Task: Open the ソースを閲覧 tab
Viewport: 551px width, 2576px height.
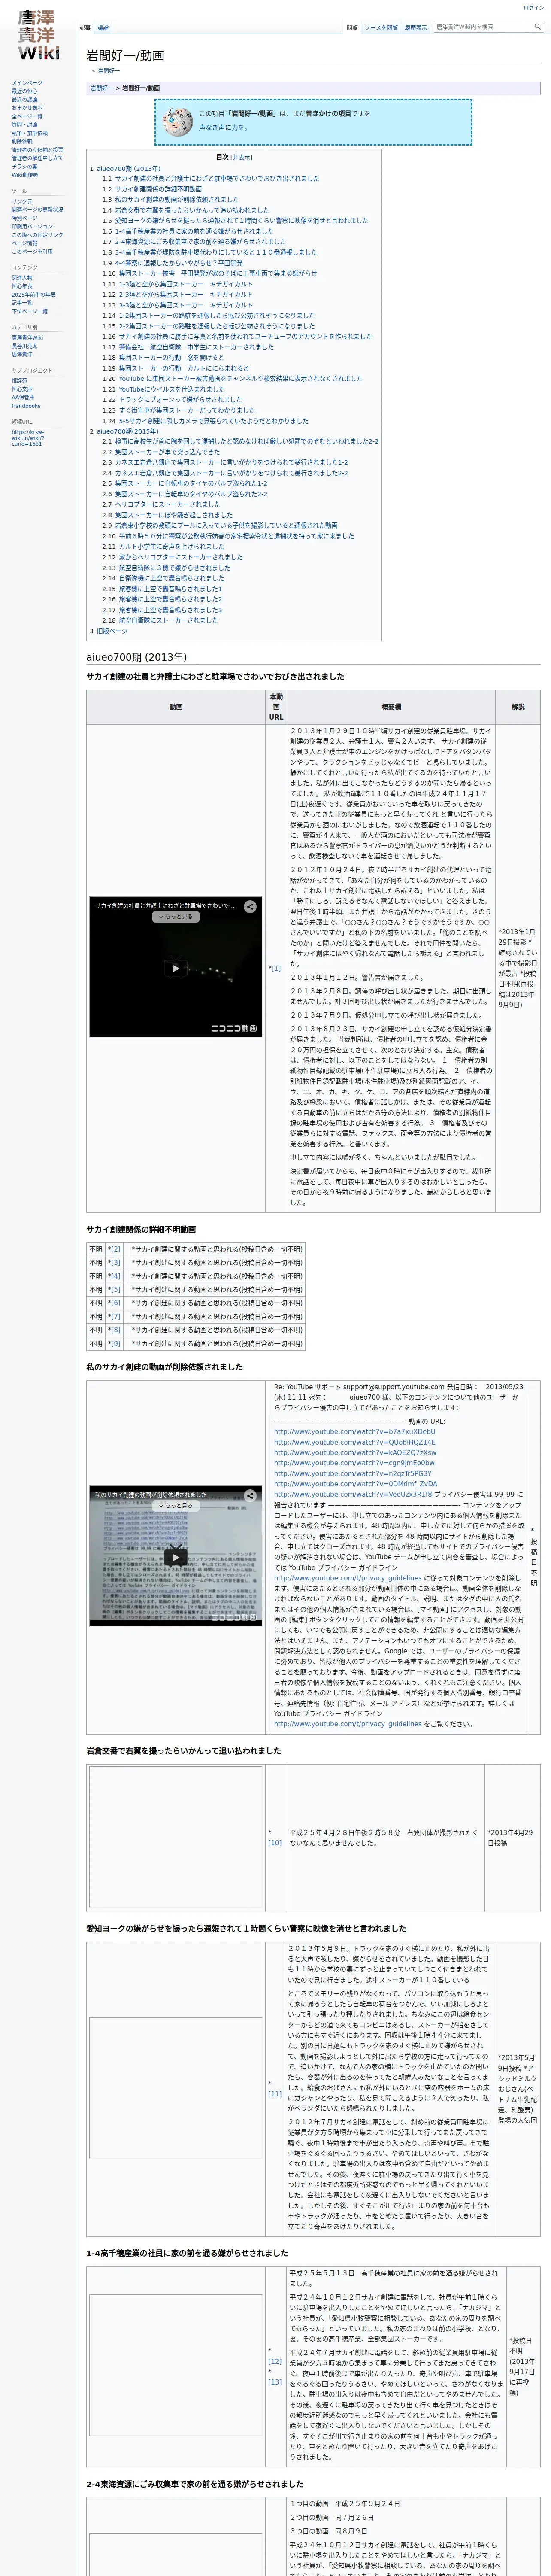Action: point(381,28)
